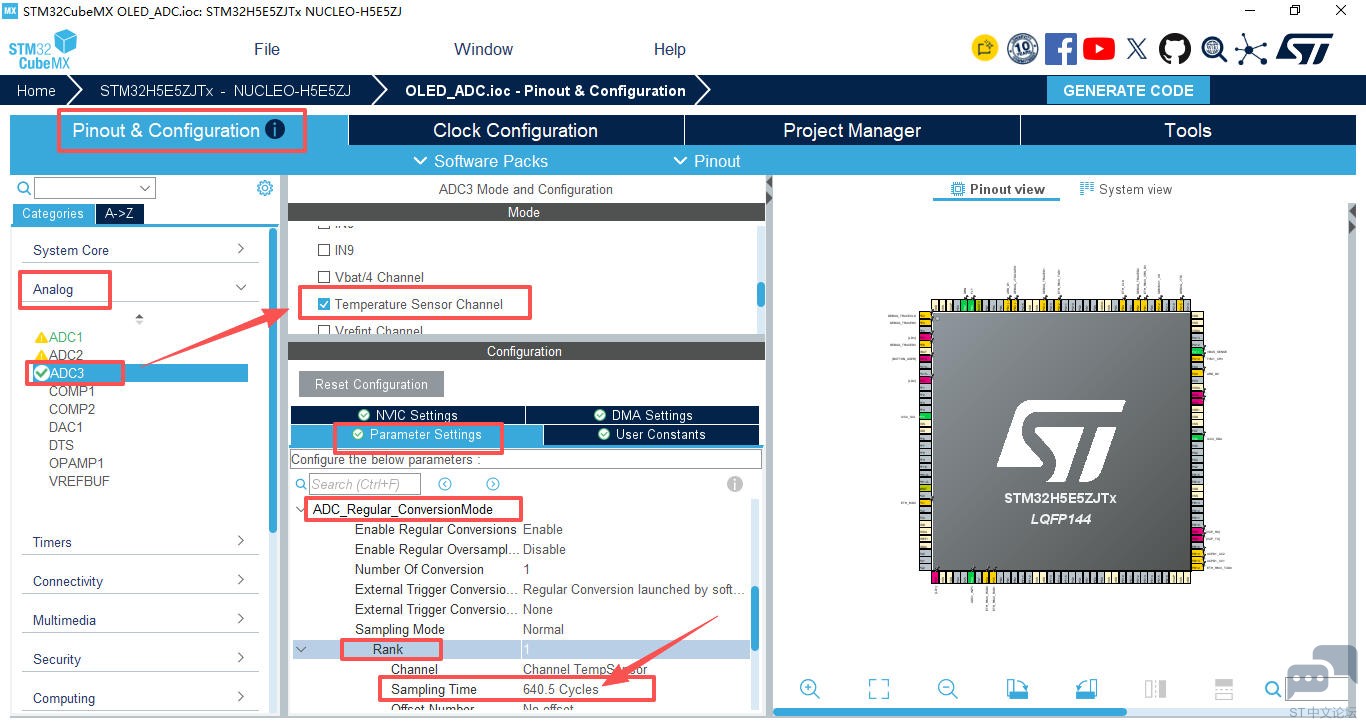
Task: Click the network nodes community icon
Action: pos(1251,49)
